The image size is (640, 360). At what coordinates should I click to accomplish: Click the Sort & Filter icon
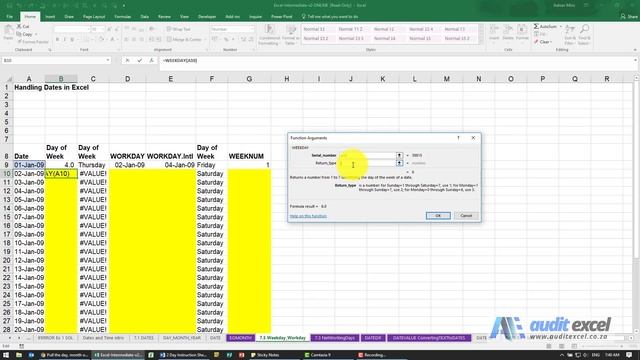[570, 30]
